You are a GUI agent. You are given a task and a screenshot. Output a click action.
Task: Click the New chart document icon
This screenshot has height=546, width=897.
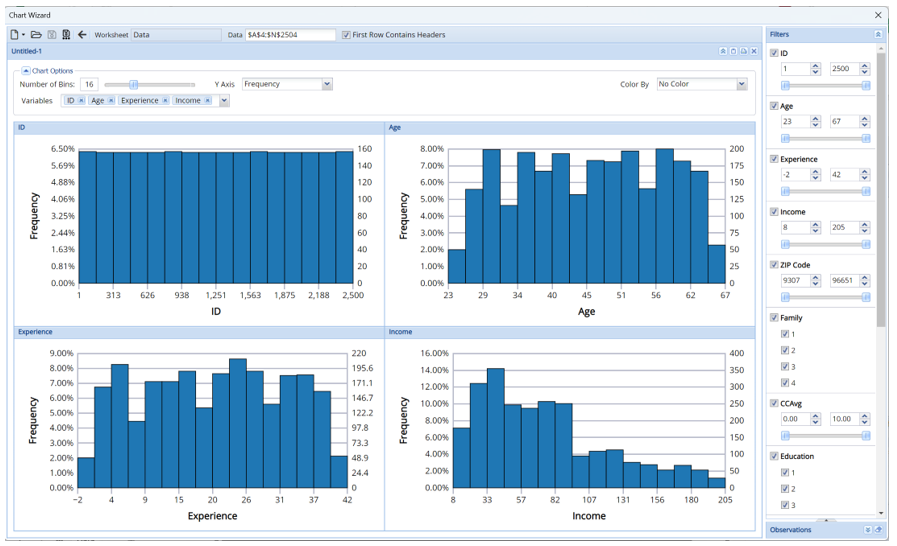click(x=15, y=34)
